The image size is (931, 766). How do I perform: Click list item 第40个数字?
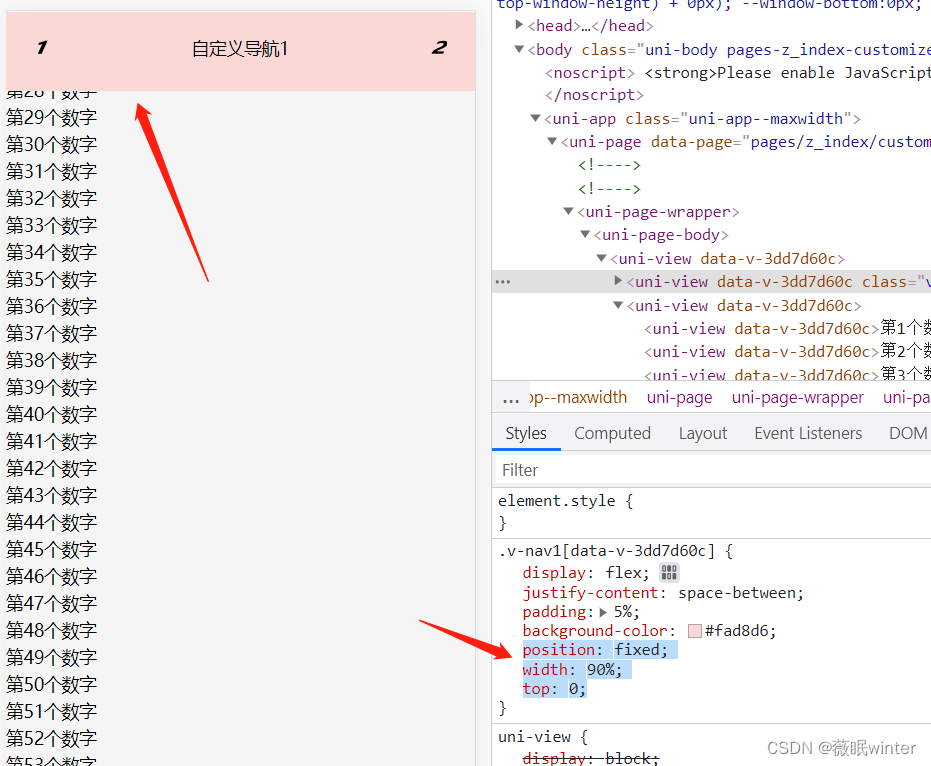[x=51, y=414]
